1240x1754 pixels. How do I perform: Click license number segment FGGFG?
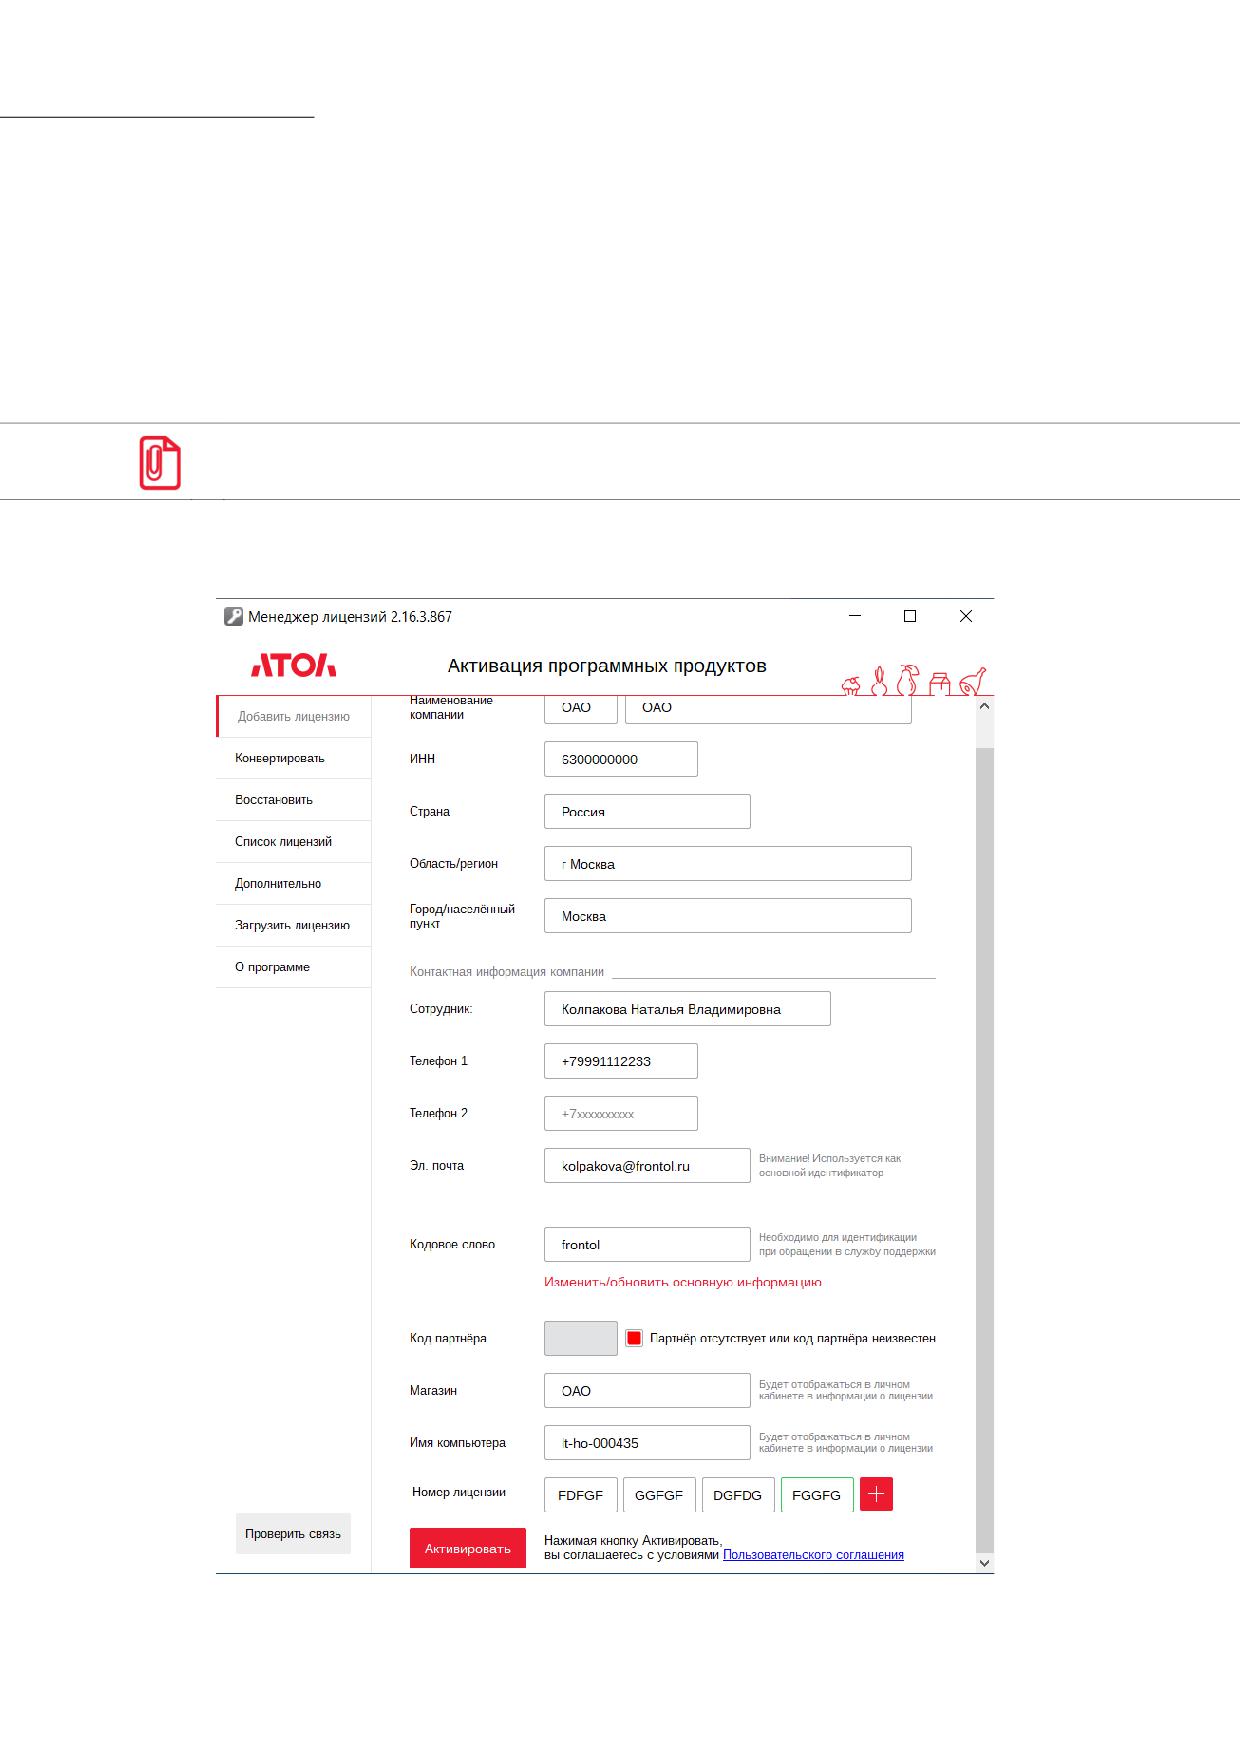(x=817, y=1495)
